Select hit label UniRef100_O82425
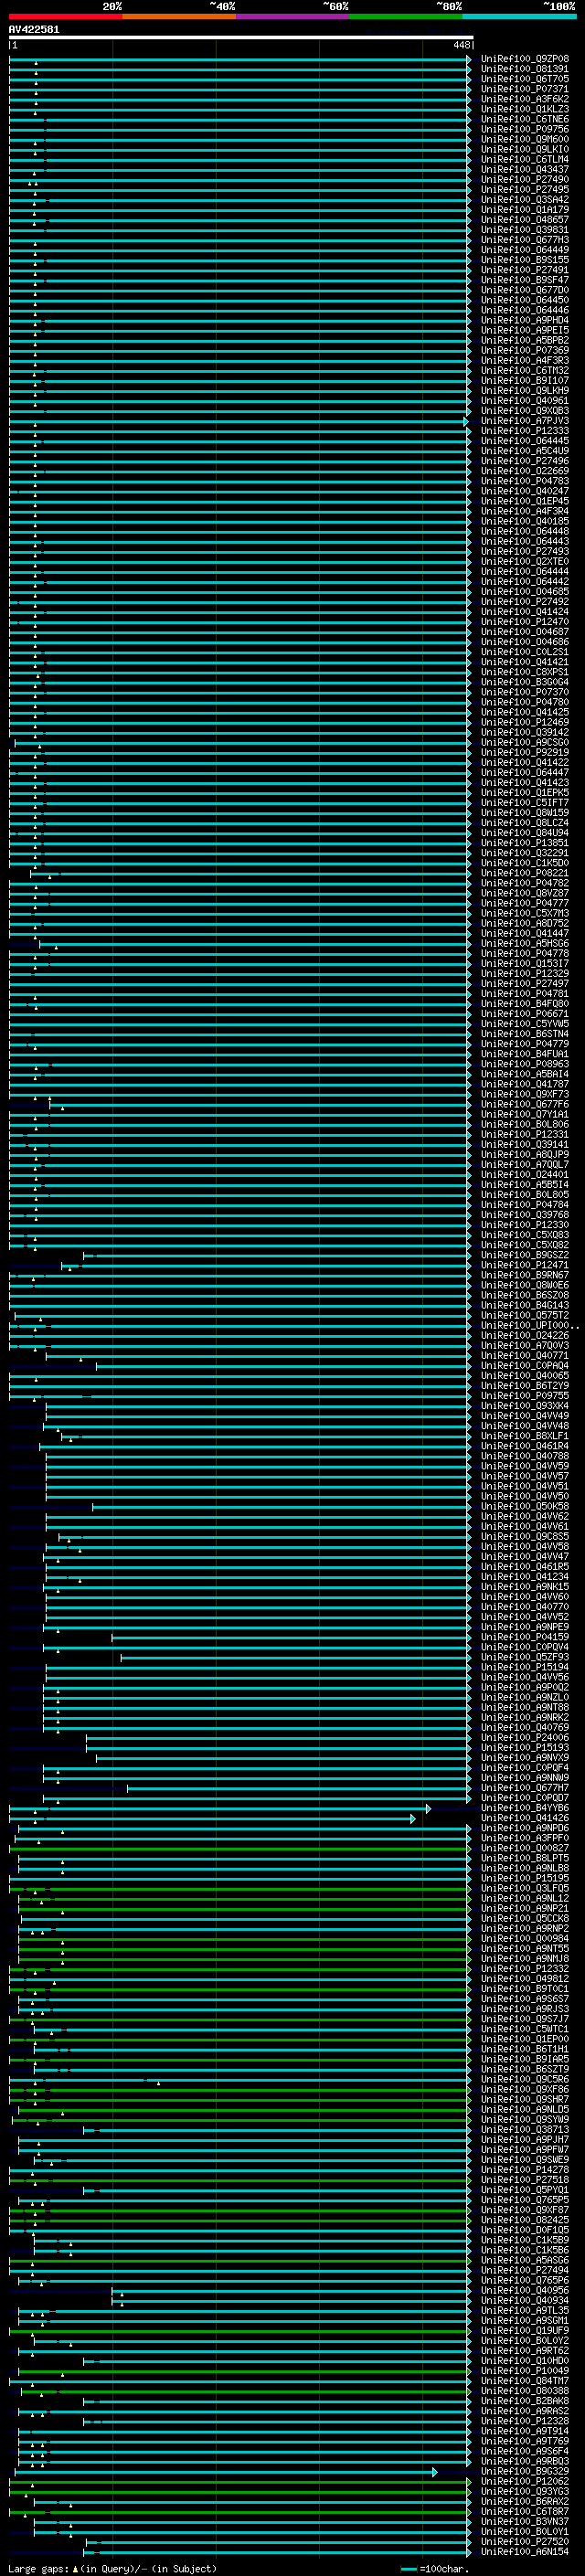The image size is (585, 2576). [x=525, y=2220]
